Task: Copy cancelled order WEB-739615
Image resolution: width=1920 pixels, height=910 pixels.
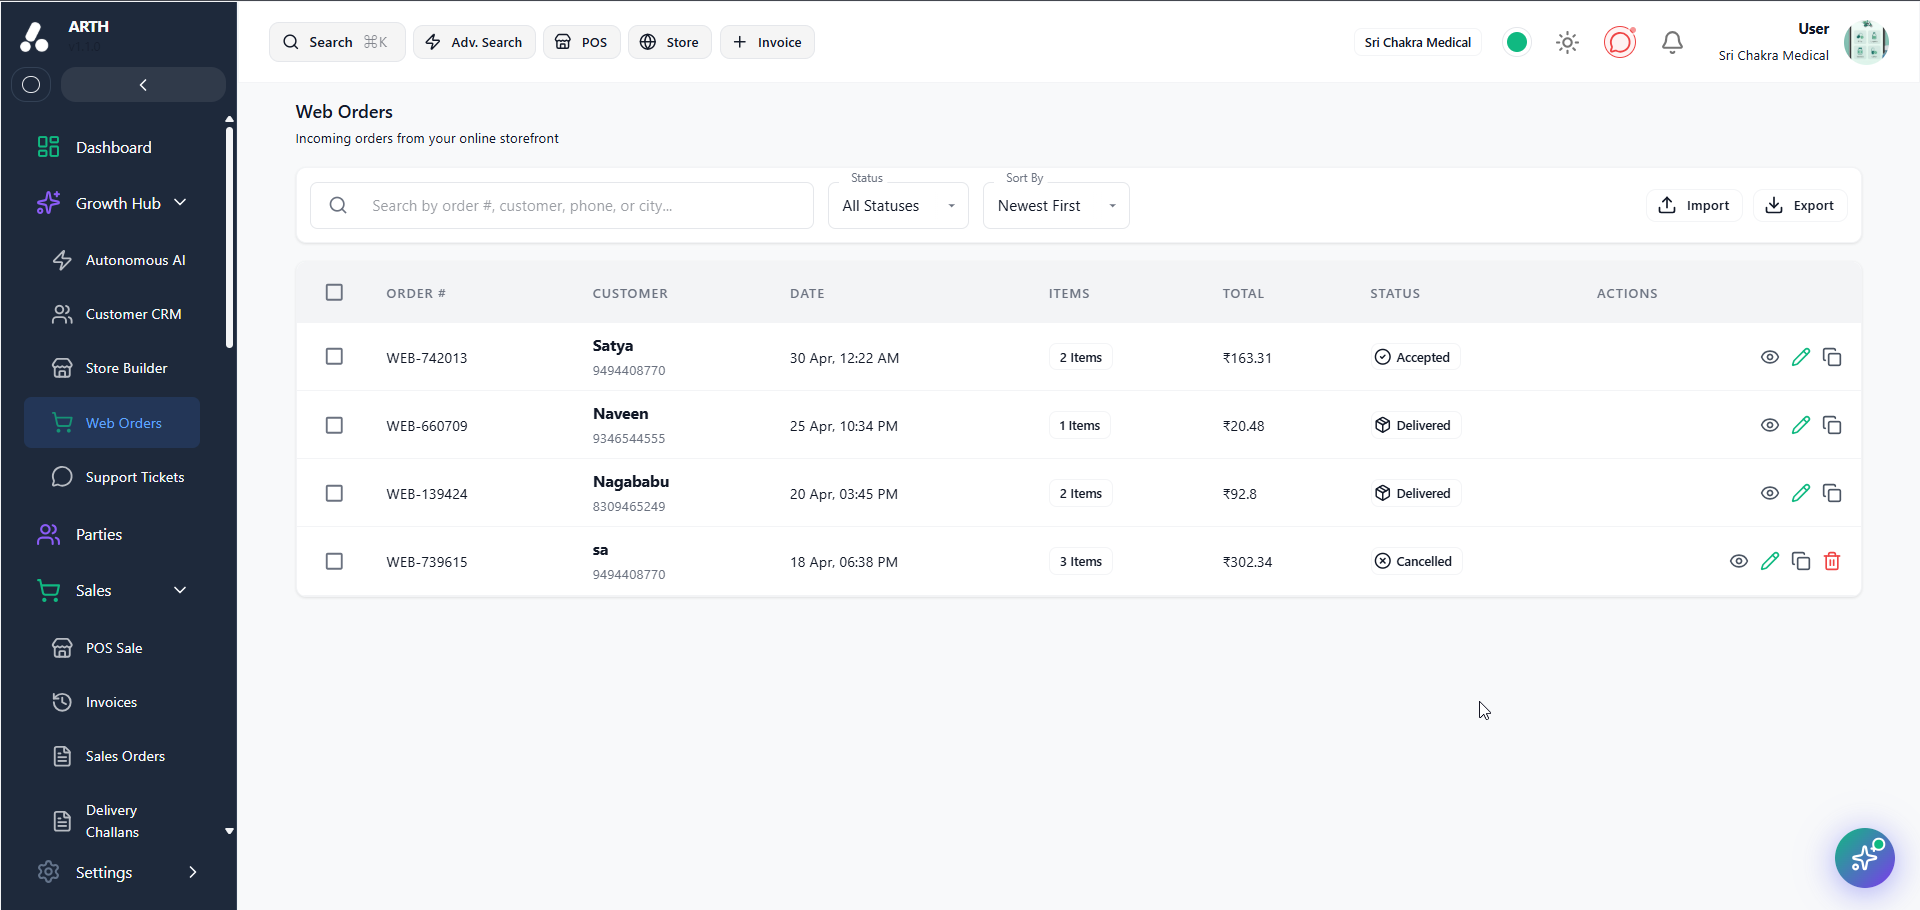Action: pyautogui.click(x=1801, y=561)
